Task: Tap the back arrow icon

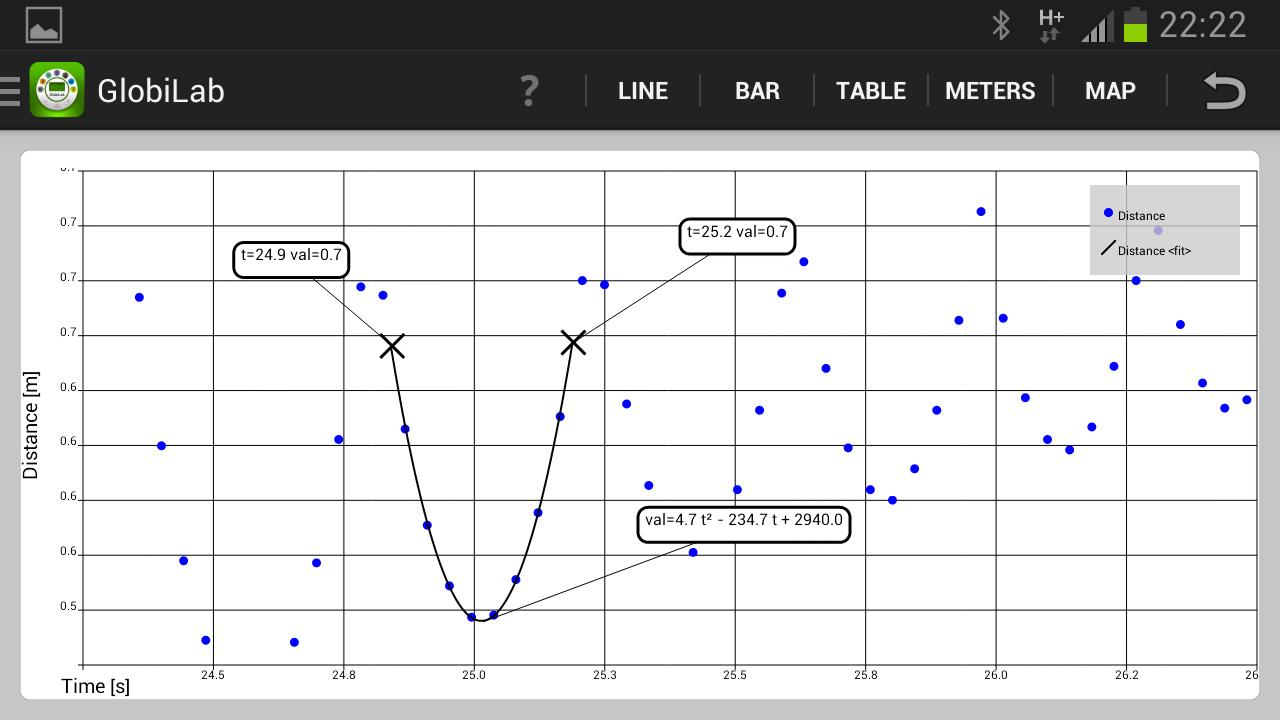Action: (1224, 91)
